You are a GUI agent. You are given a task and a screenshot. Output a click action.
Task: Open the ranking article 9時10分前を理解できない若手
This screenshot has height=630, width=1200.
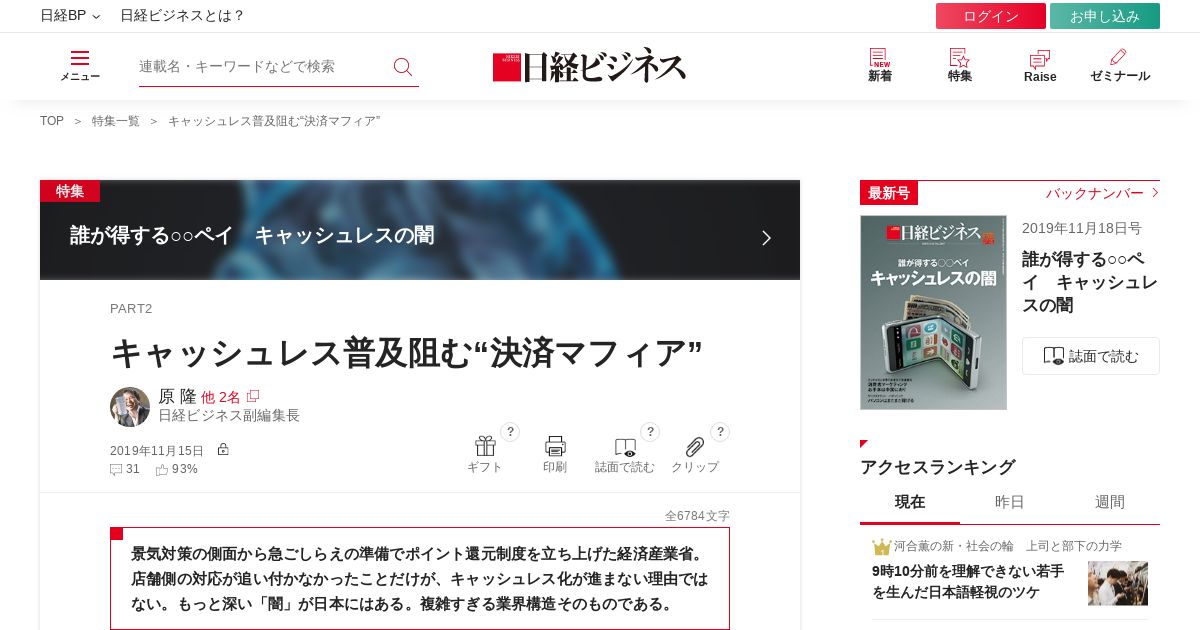[x=968, y=581]
